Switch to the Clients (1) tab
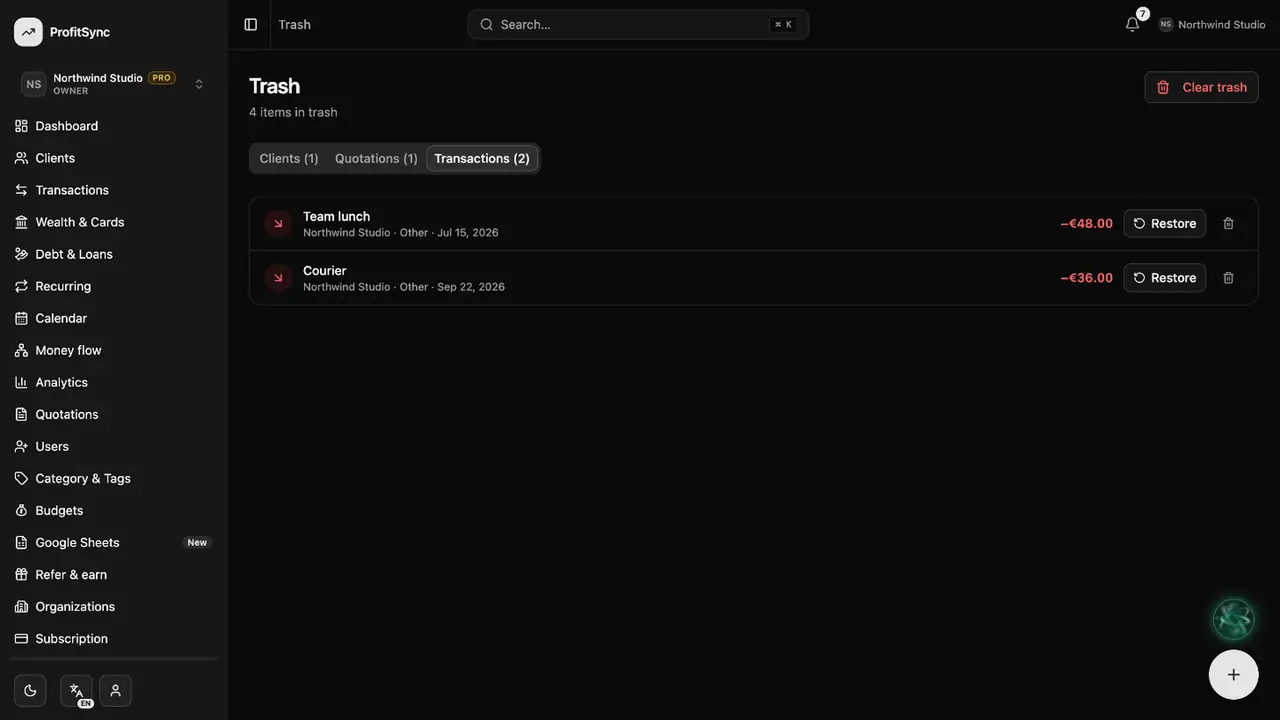The height and width of the screenshot is (720, 1280). pyautogui.click(x=289, y=158)
